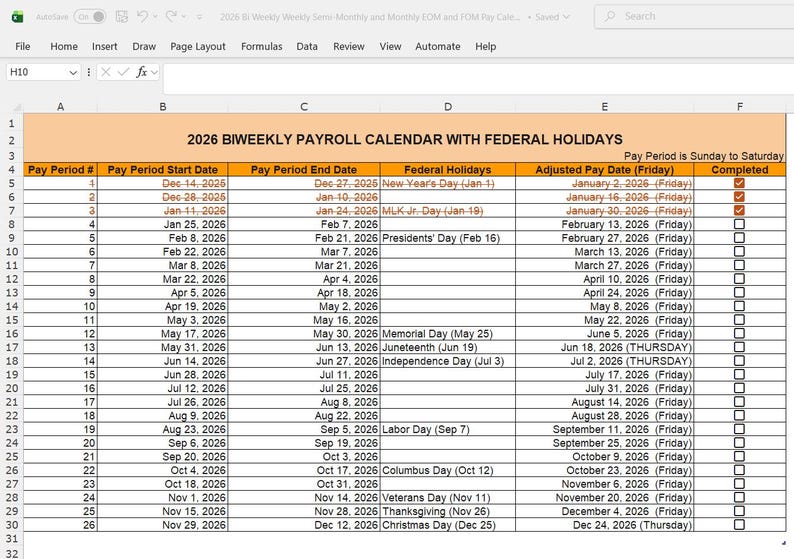Open the Draw tab
Screen dimensions: 794x559
pyautogui.click(x=144, y=47)
